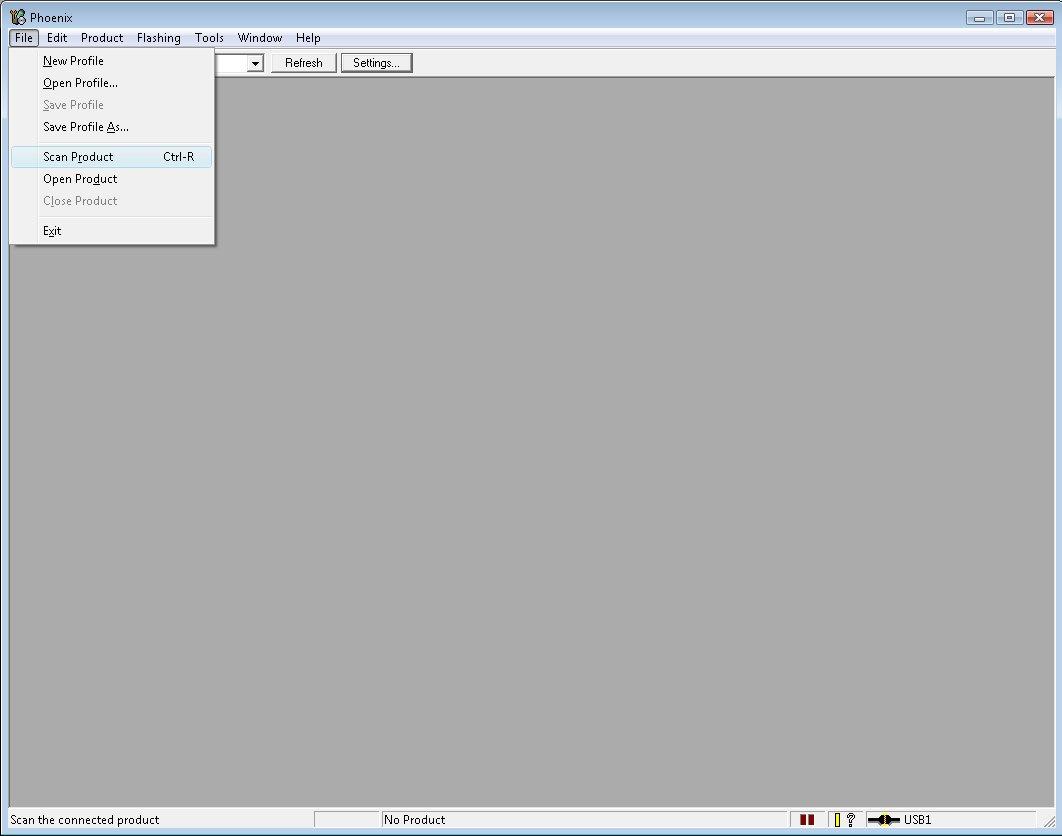Open the Edit menu
1062x836 pixels.
[x=57, y=38]
